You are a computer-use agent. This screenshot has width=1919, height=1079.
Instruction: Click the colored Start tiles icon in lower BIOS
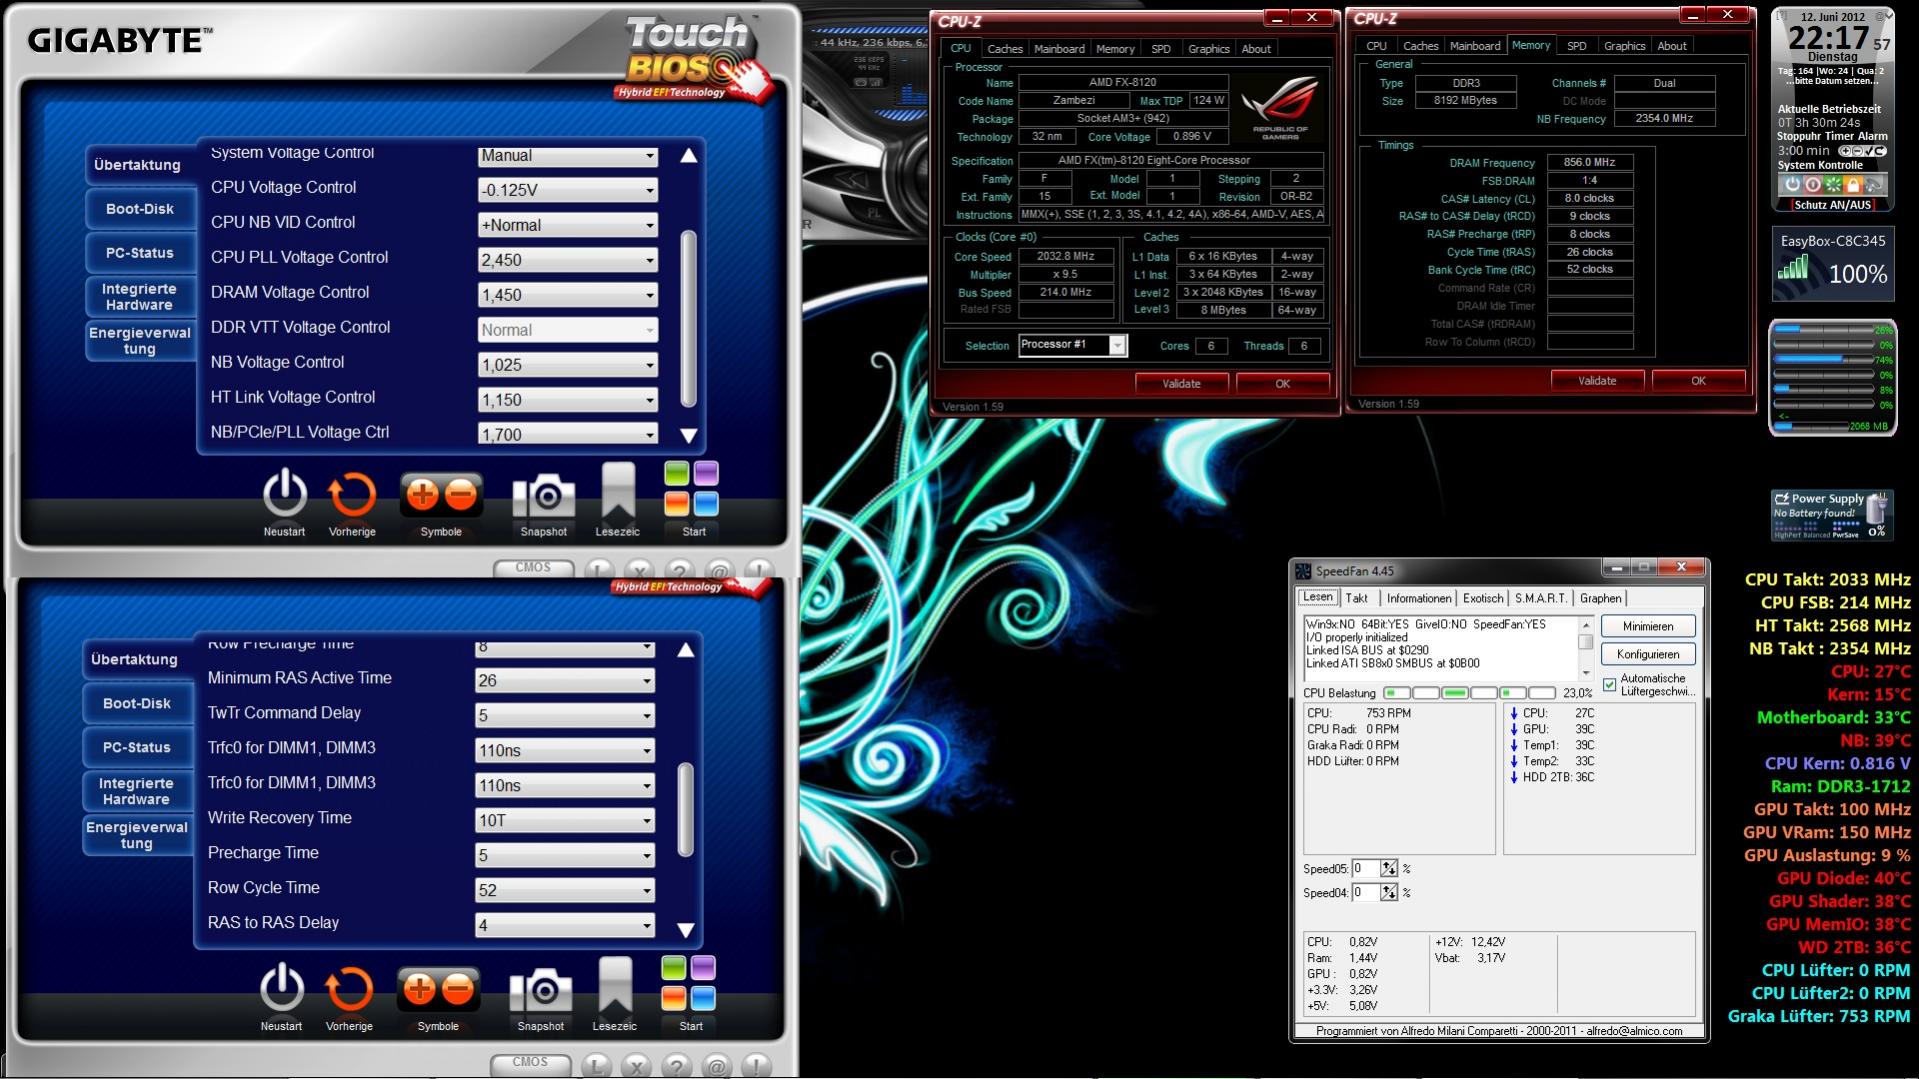689,983
